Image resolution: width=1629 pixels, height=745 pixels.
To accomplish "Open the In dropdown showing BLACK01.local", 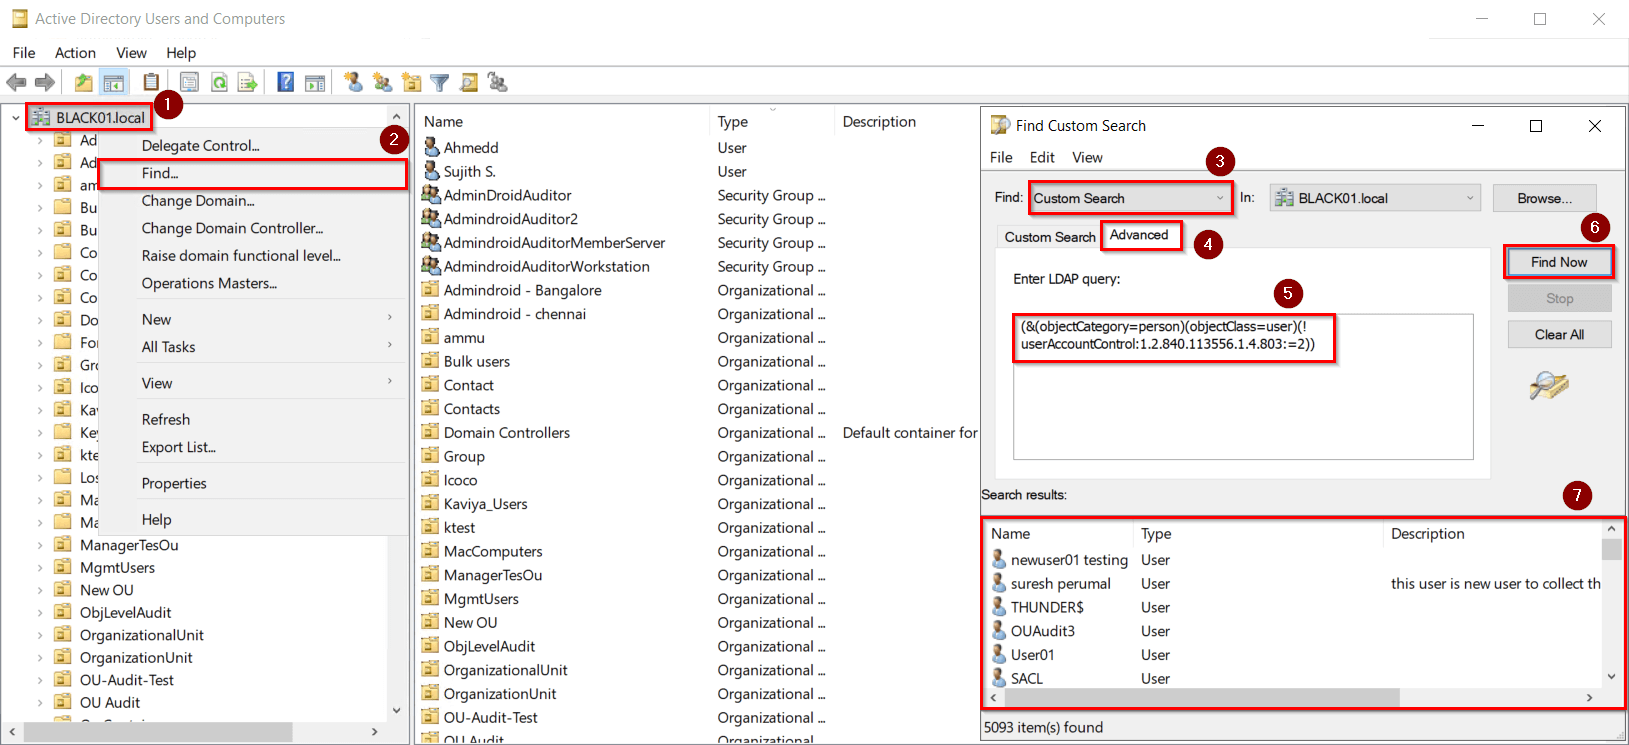I will coord(1374,198).
